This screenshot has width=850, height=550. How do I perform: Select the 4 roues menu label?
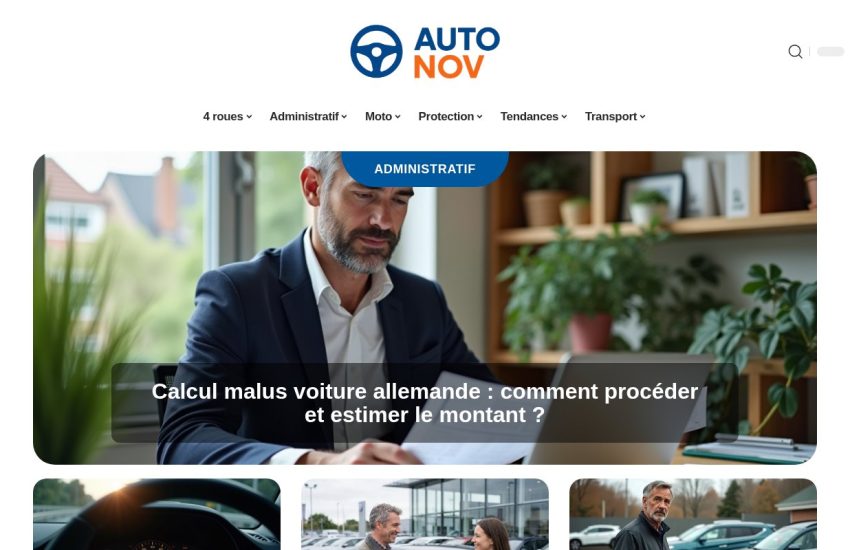223,117
